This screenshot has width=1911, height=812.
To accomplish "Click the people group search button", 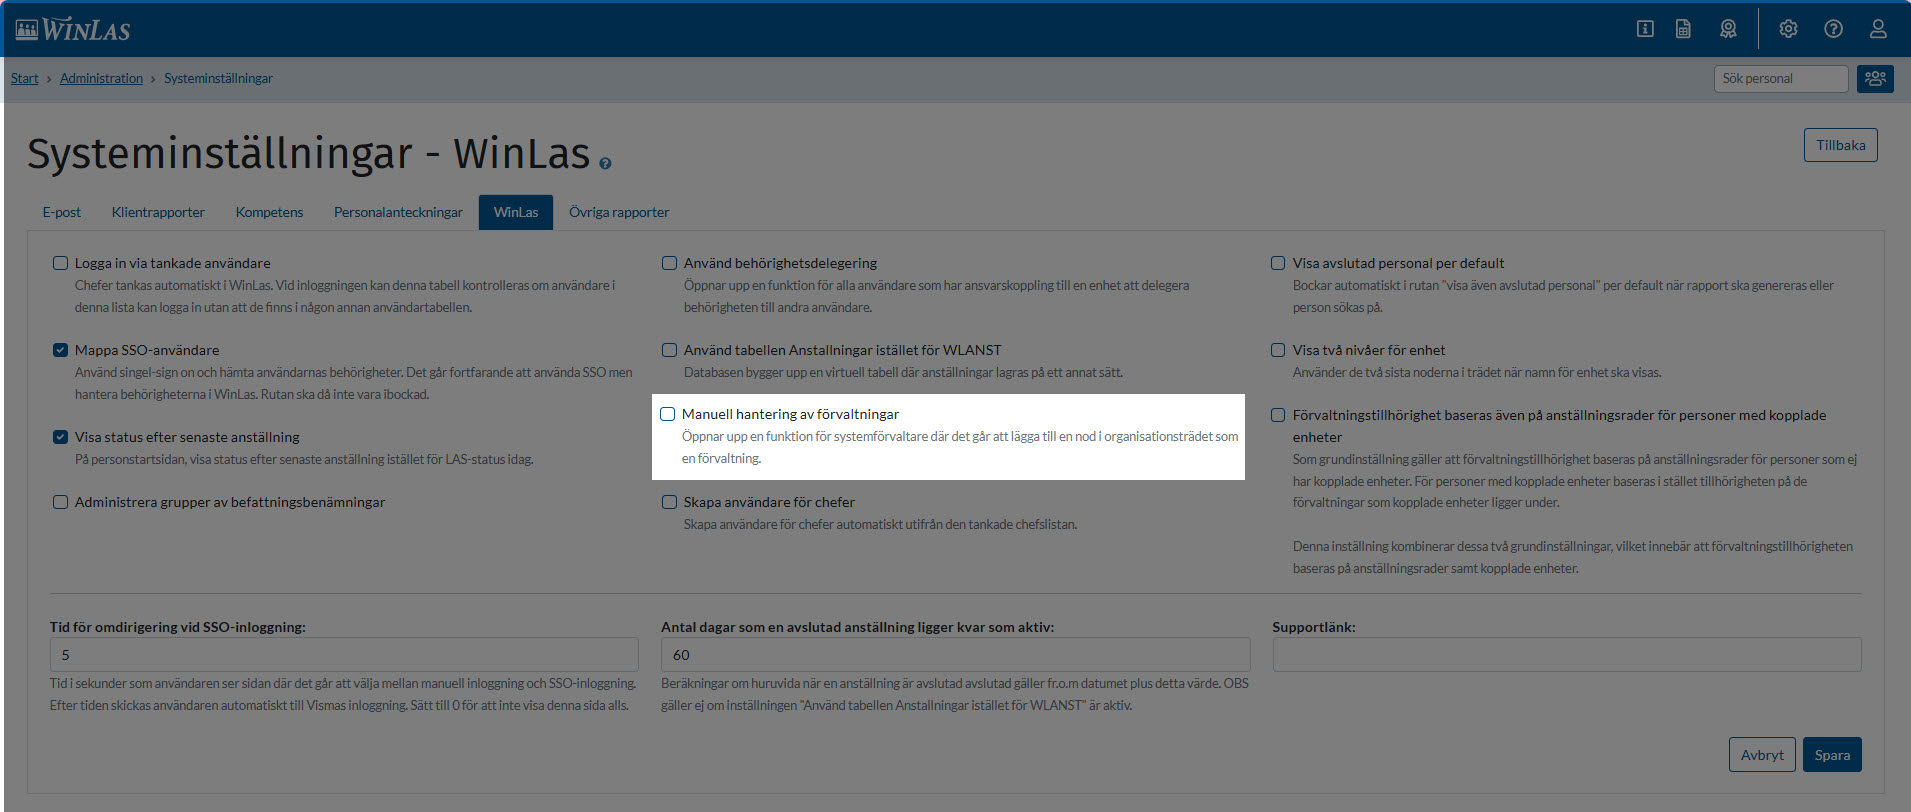I will [1875, 79].
